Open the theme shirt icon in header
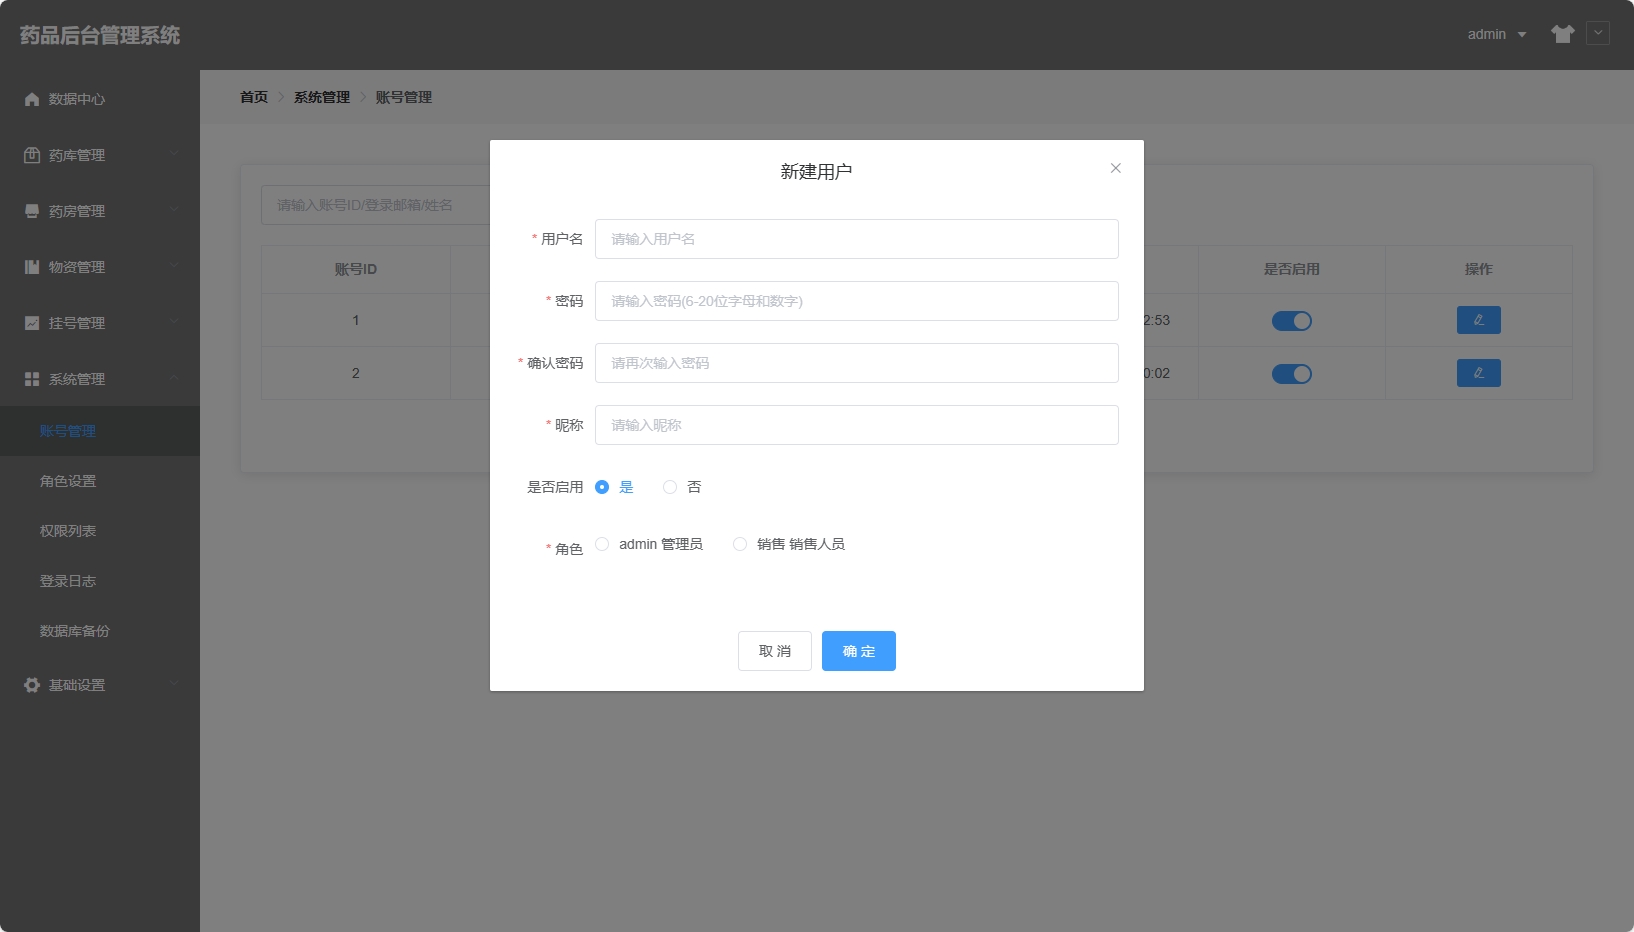The width and height of the screenshot is (1634, 932). click(1563, 34)
